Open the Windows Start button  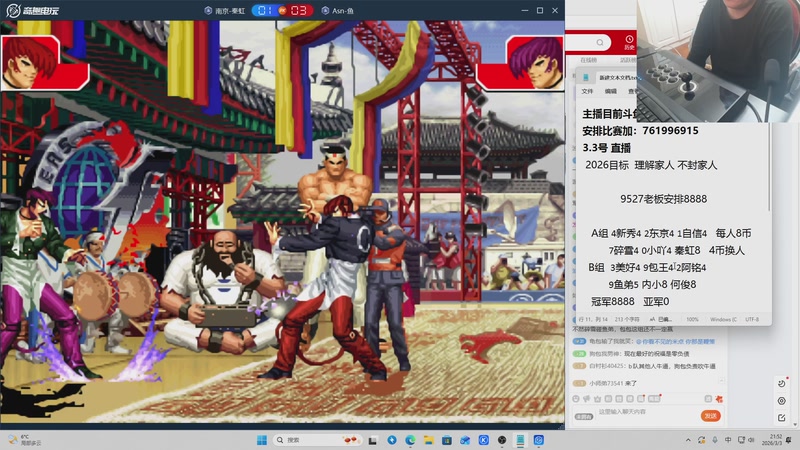(x=262, y=440)
